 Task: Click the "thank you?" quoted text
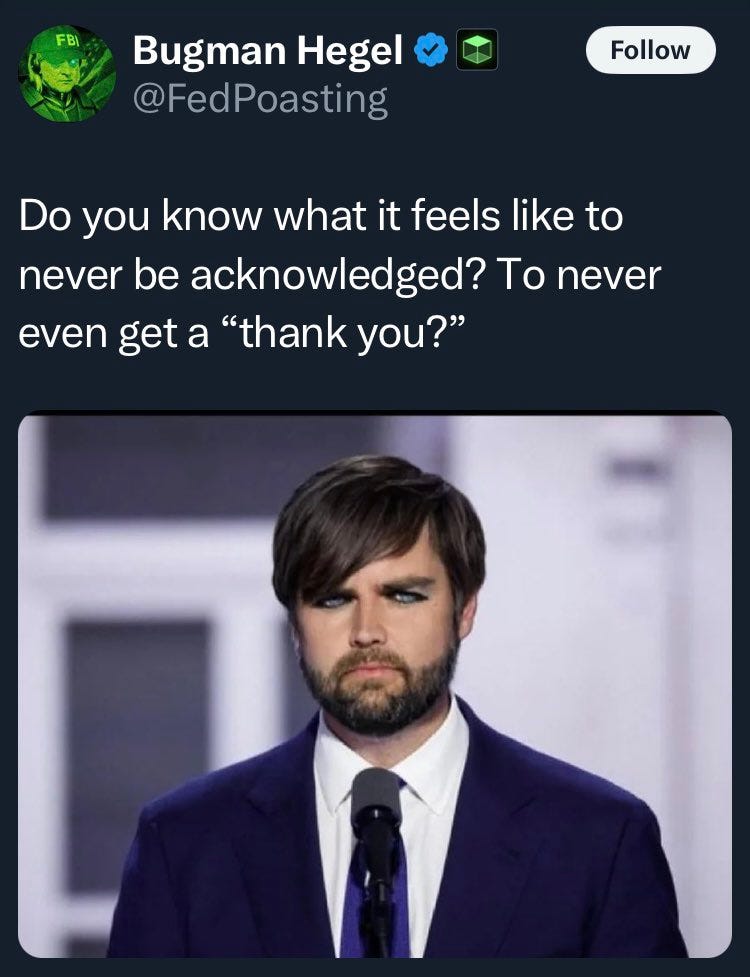click(x=343, y=333)
